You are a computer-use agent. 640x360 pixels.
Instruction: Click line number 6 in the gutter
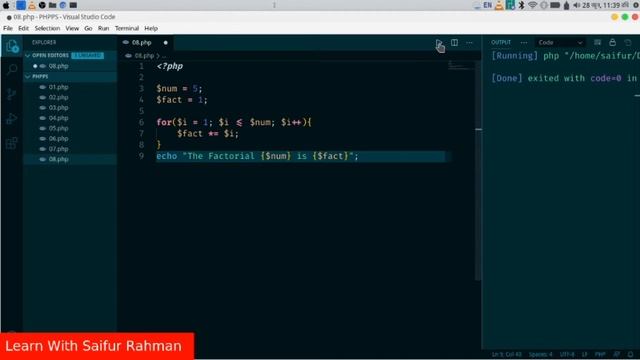click(141, 122)
